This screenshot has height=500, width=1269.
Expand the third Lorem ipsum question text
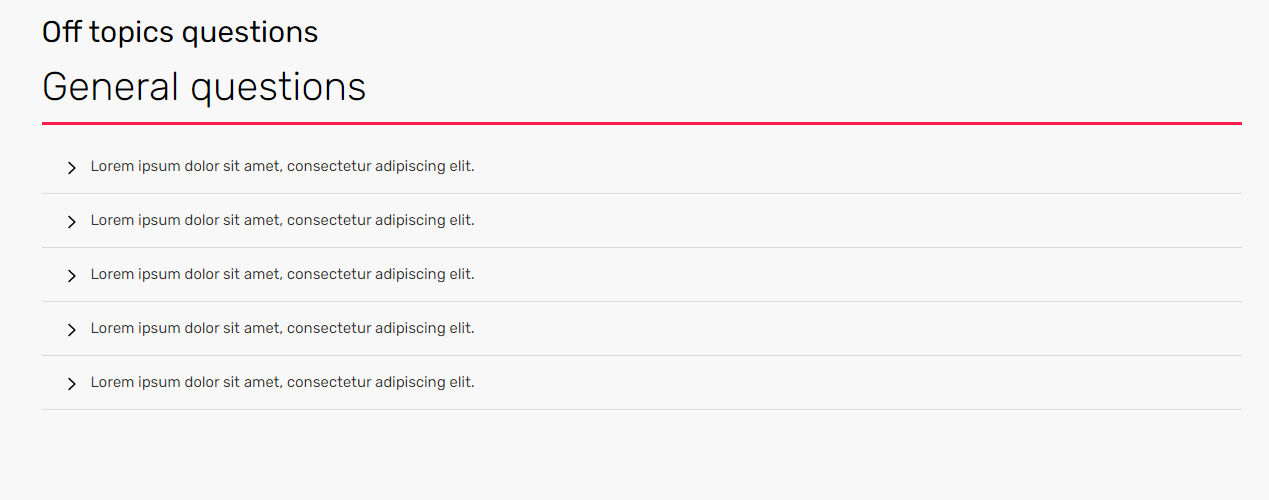tap(282, 274)
